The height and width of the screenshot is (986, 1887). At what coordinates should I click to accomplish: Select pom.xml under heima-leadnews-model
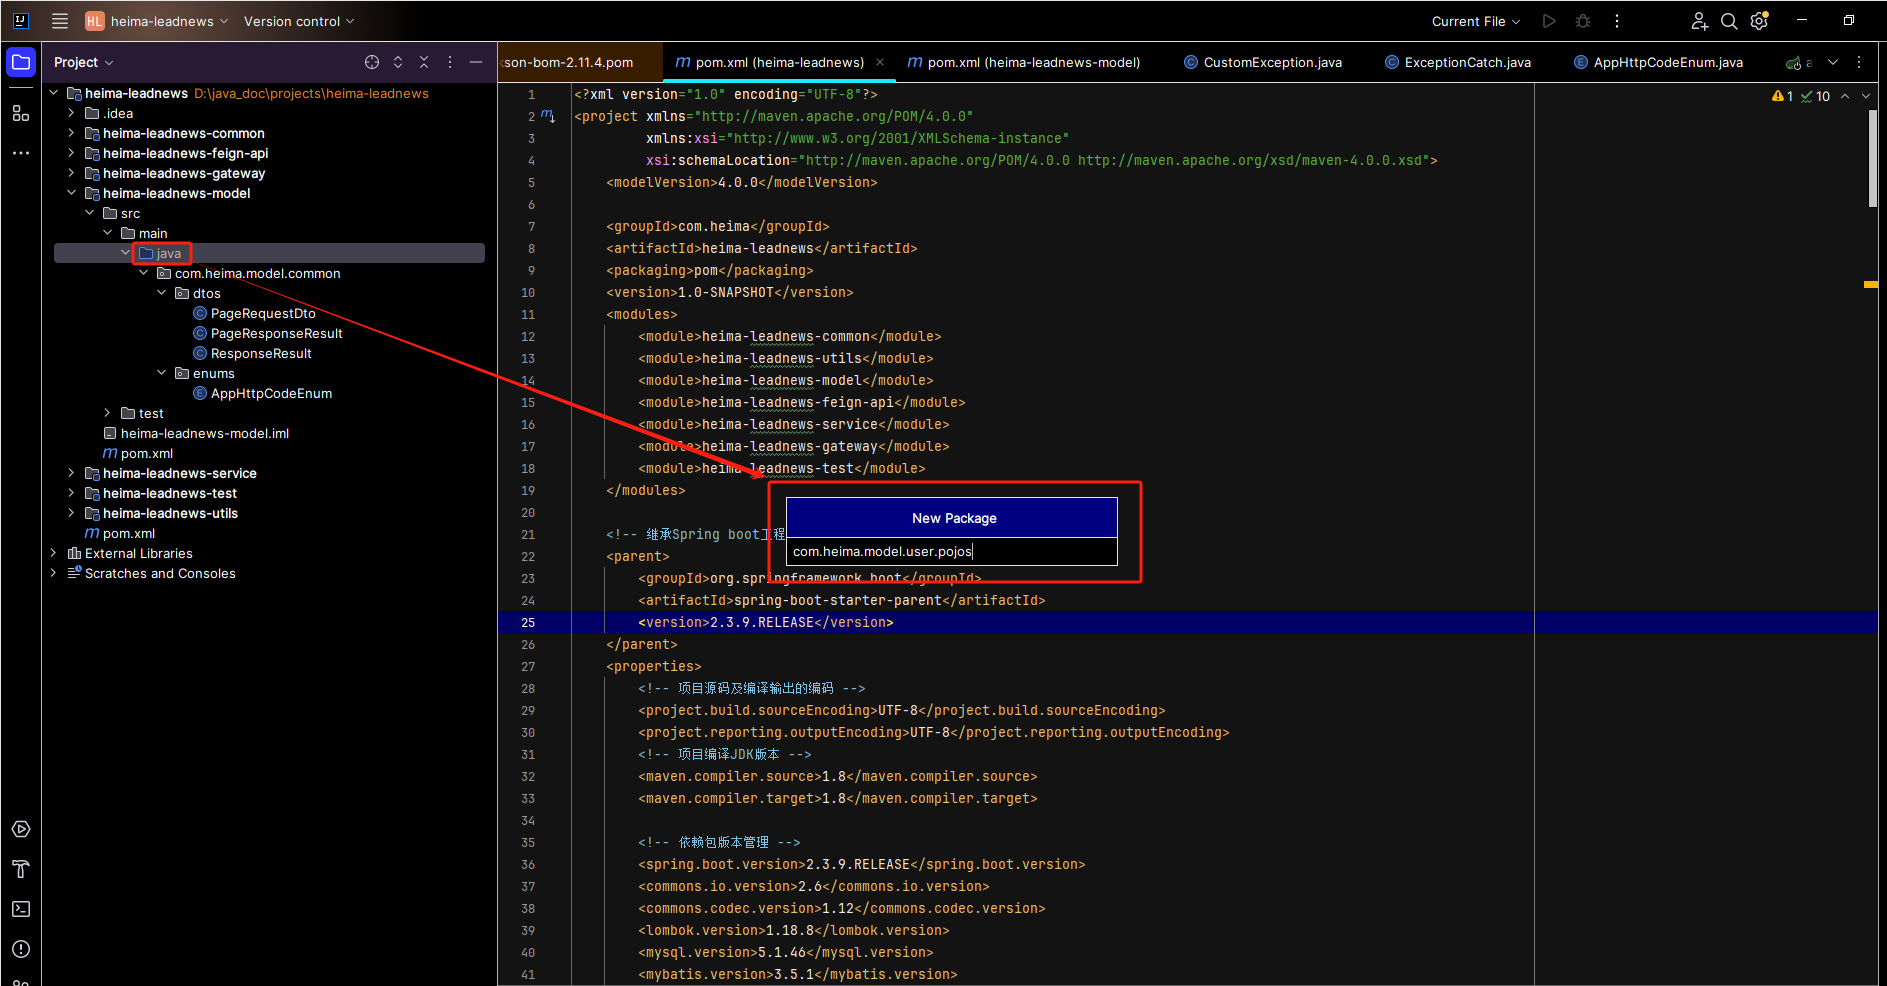(x=146, y=453)
